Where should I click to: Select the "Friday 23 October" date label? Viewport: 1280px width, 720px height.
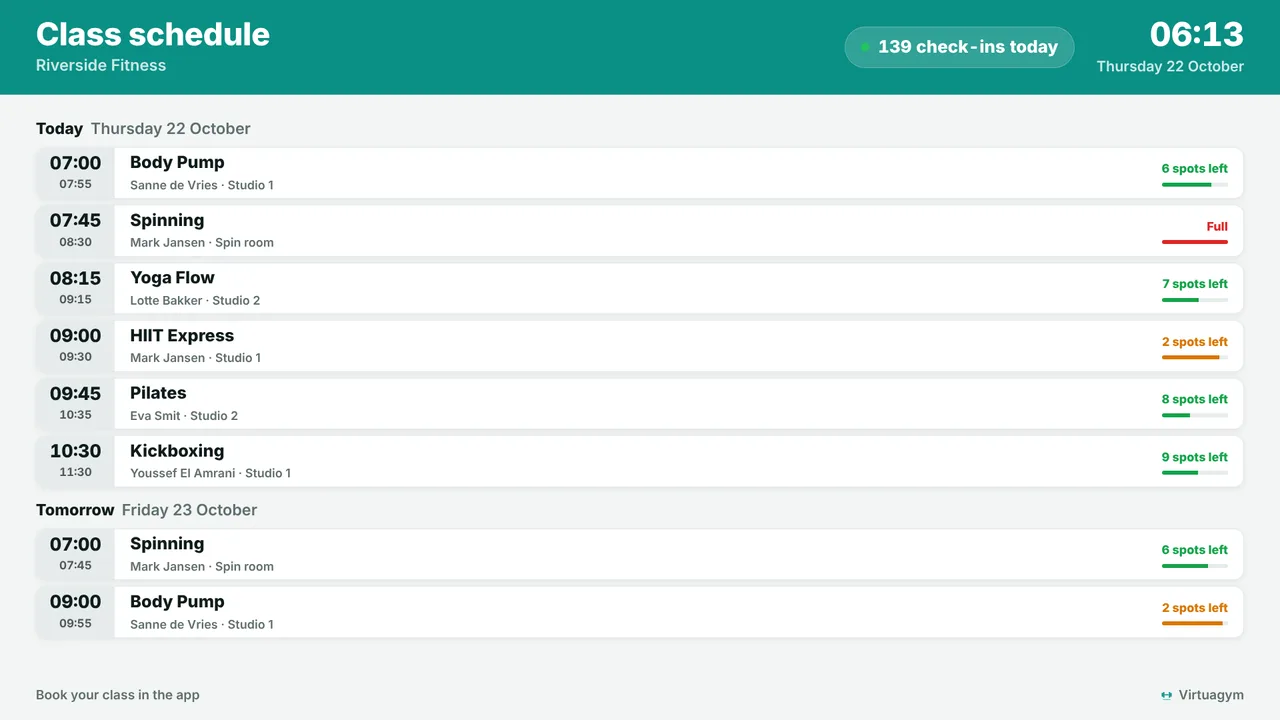click(x=190, y=510)
